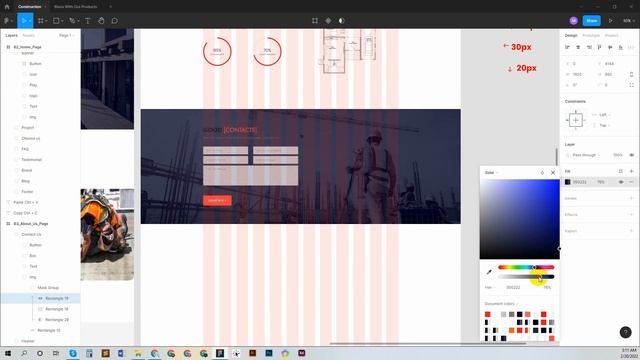The image size is (640, 360).
Task: Open the Solid fill type dropdown
Action: click(491, 173)
